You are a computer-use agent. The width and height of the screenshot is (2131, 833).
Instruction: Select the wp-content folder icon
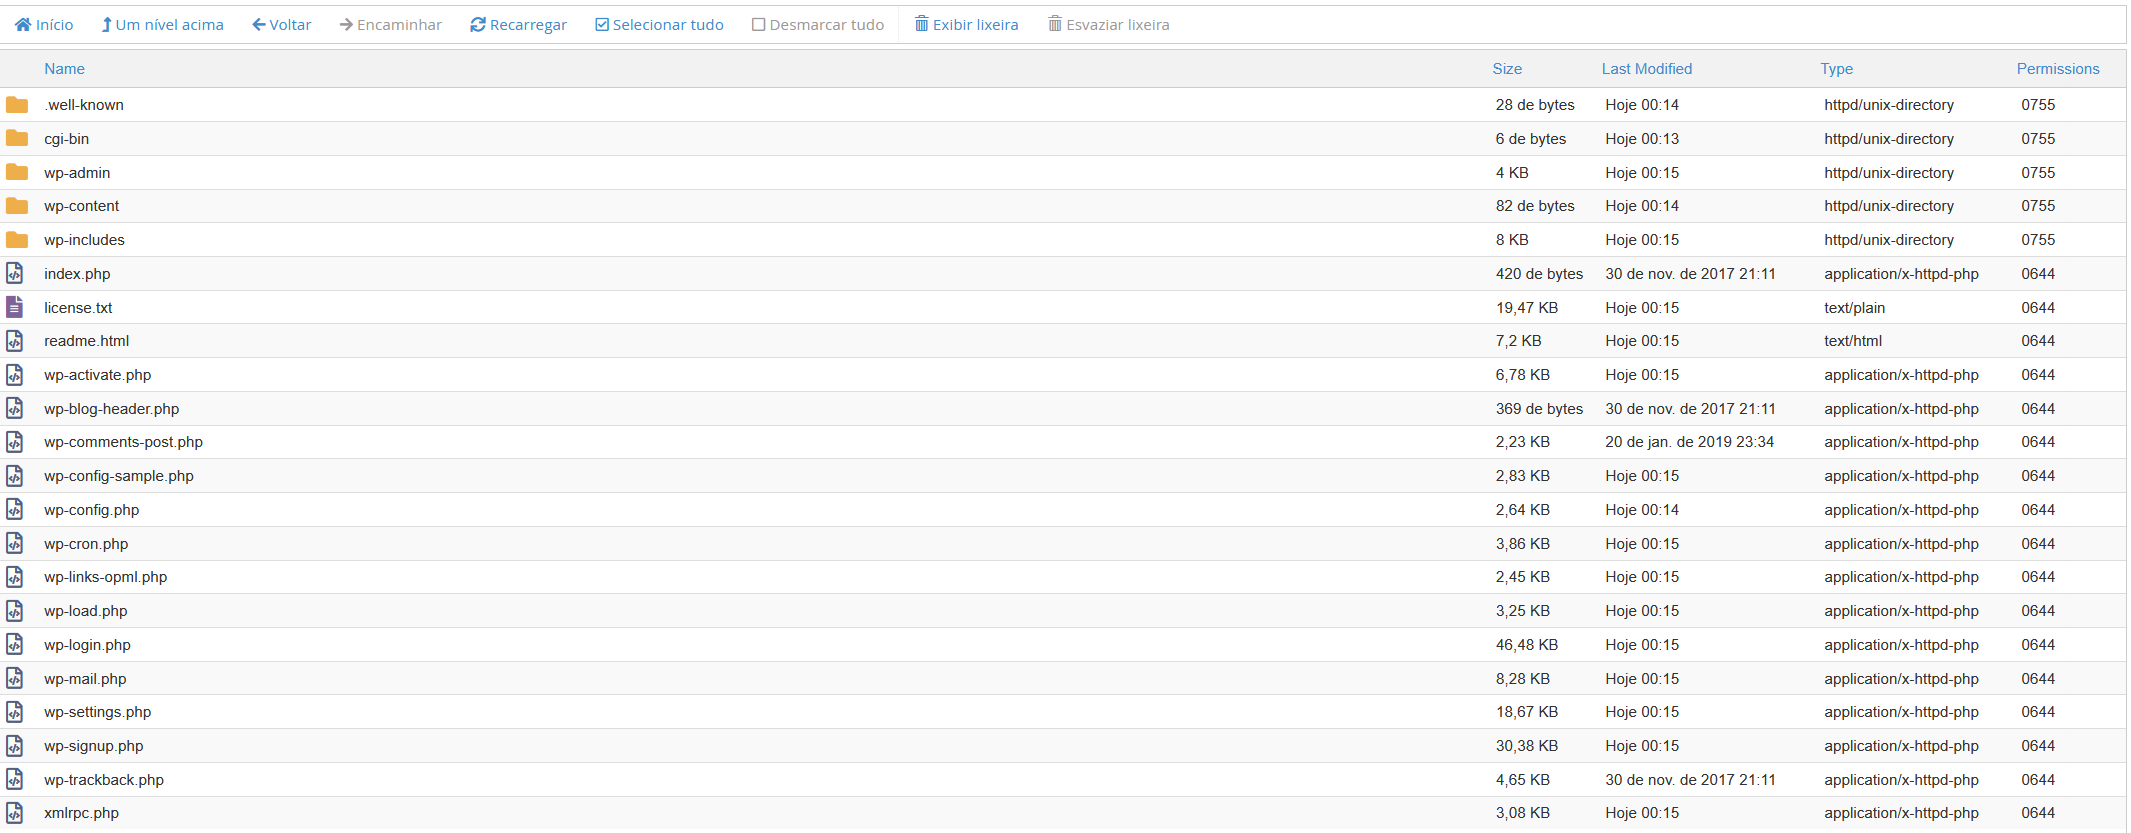17,206
